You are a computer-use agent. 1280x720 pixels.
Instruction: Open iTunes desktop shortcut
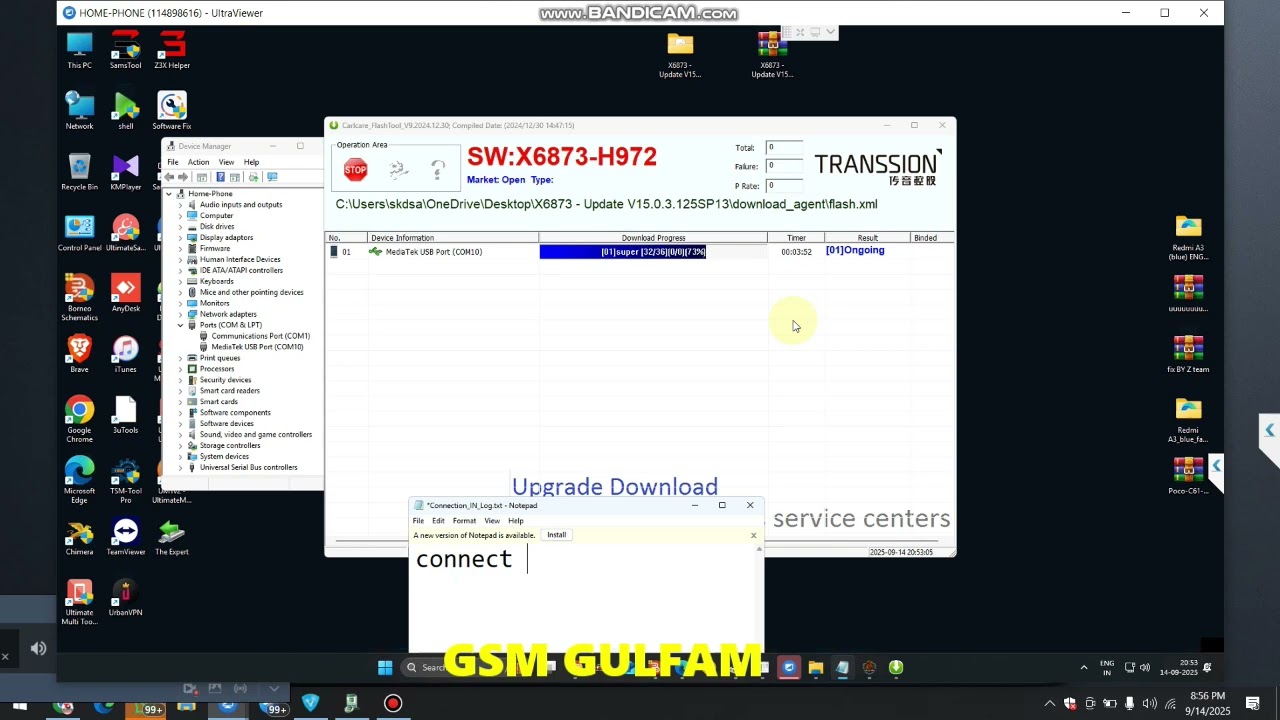click(x=125, y=355)
